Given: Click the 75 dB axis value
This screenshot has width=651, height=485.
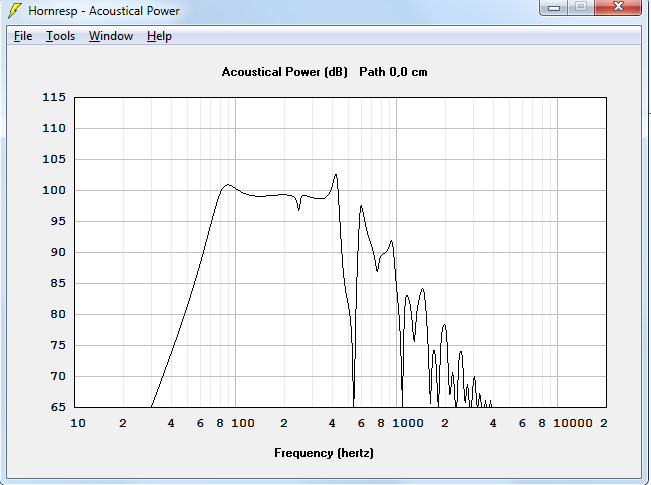Looking at the screenshot, I should point(58,345).
